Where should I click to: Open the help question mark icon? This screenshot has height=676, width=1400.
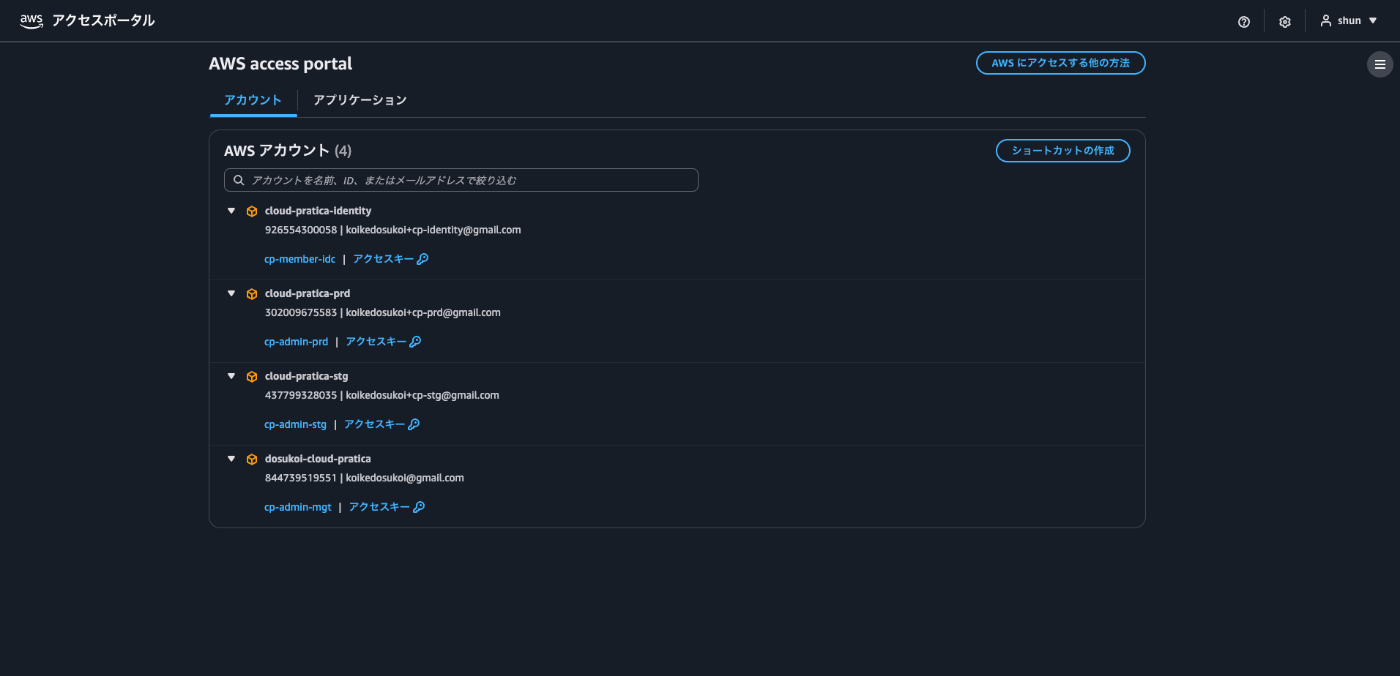(1244, 21)
